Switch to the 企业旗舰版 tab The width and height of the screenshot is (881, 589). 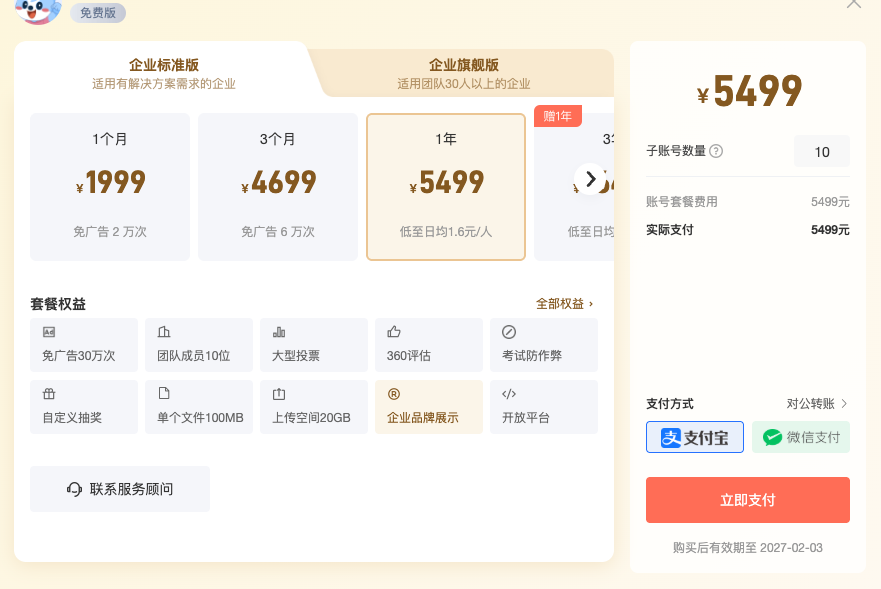pos(464,73)
